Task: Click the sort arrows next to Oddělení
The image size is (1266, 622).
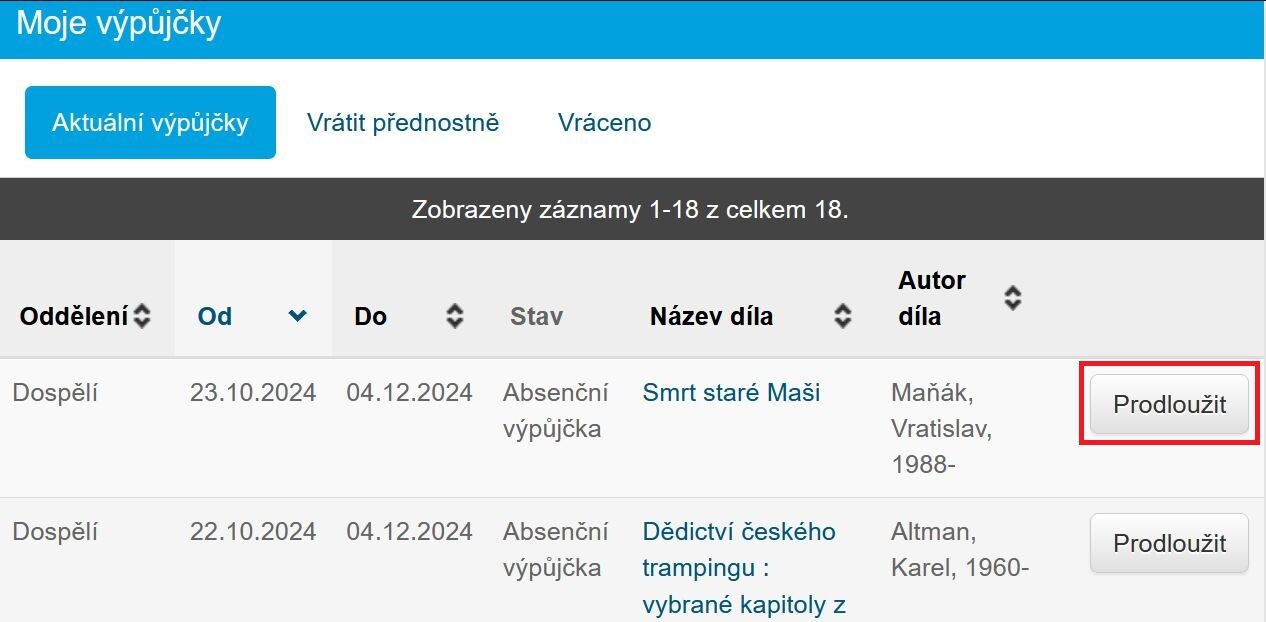Action: [x=142, y=317]
